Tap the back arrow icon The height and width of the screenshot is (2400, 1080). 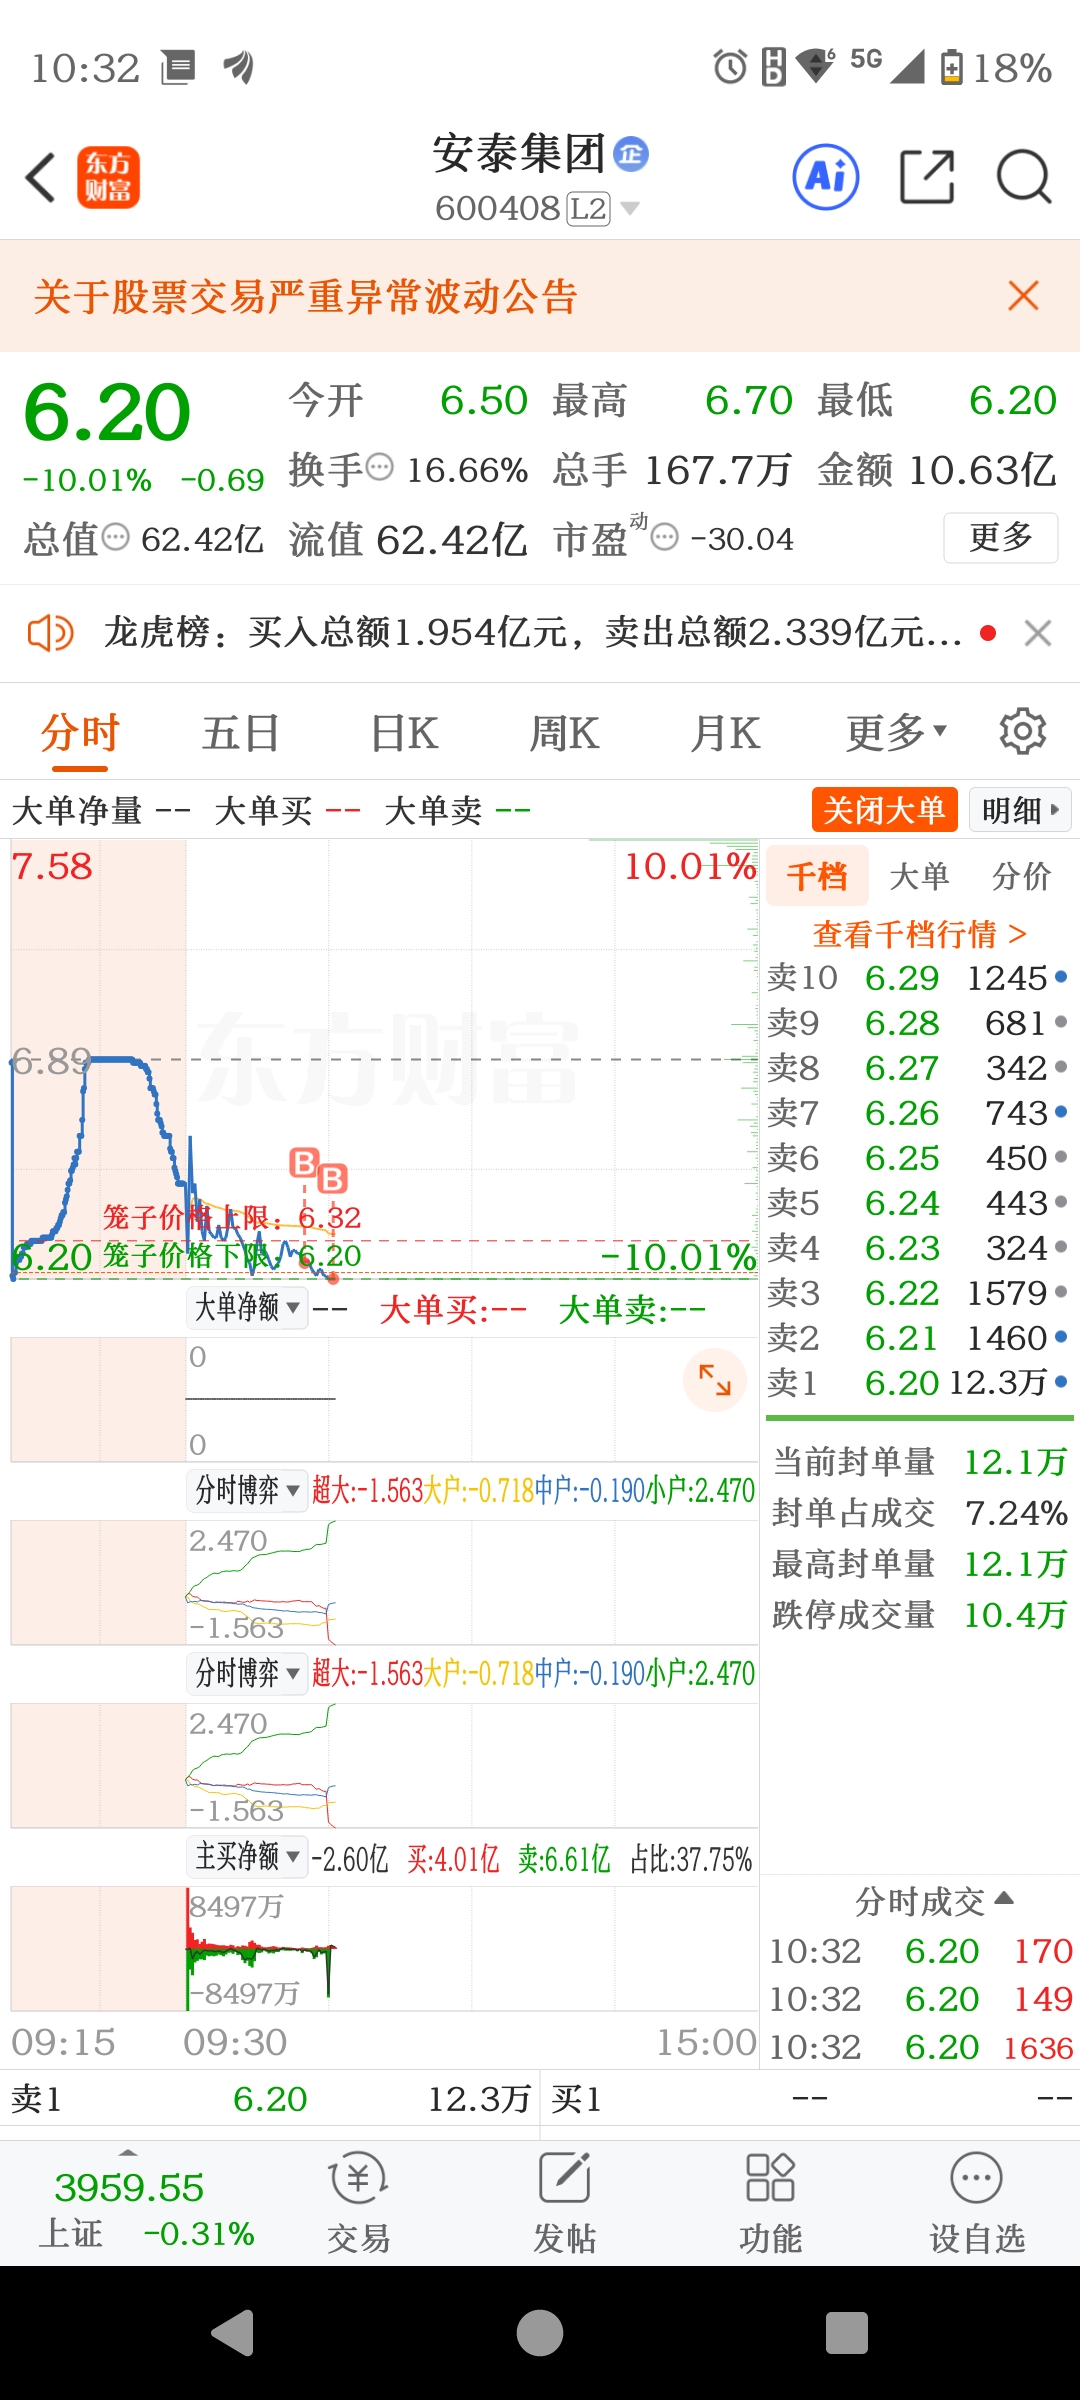click(x=41, y=178)
